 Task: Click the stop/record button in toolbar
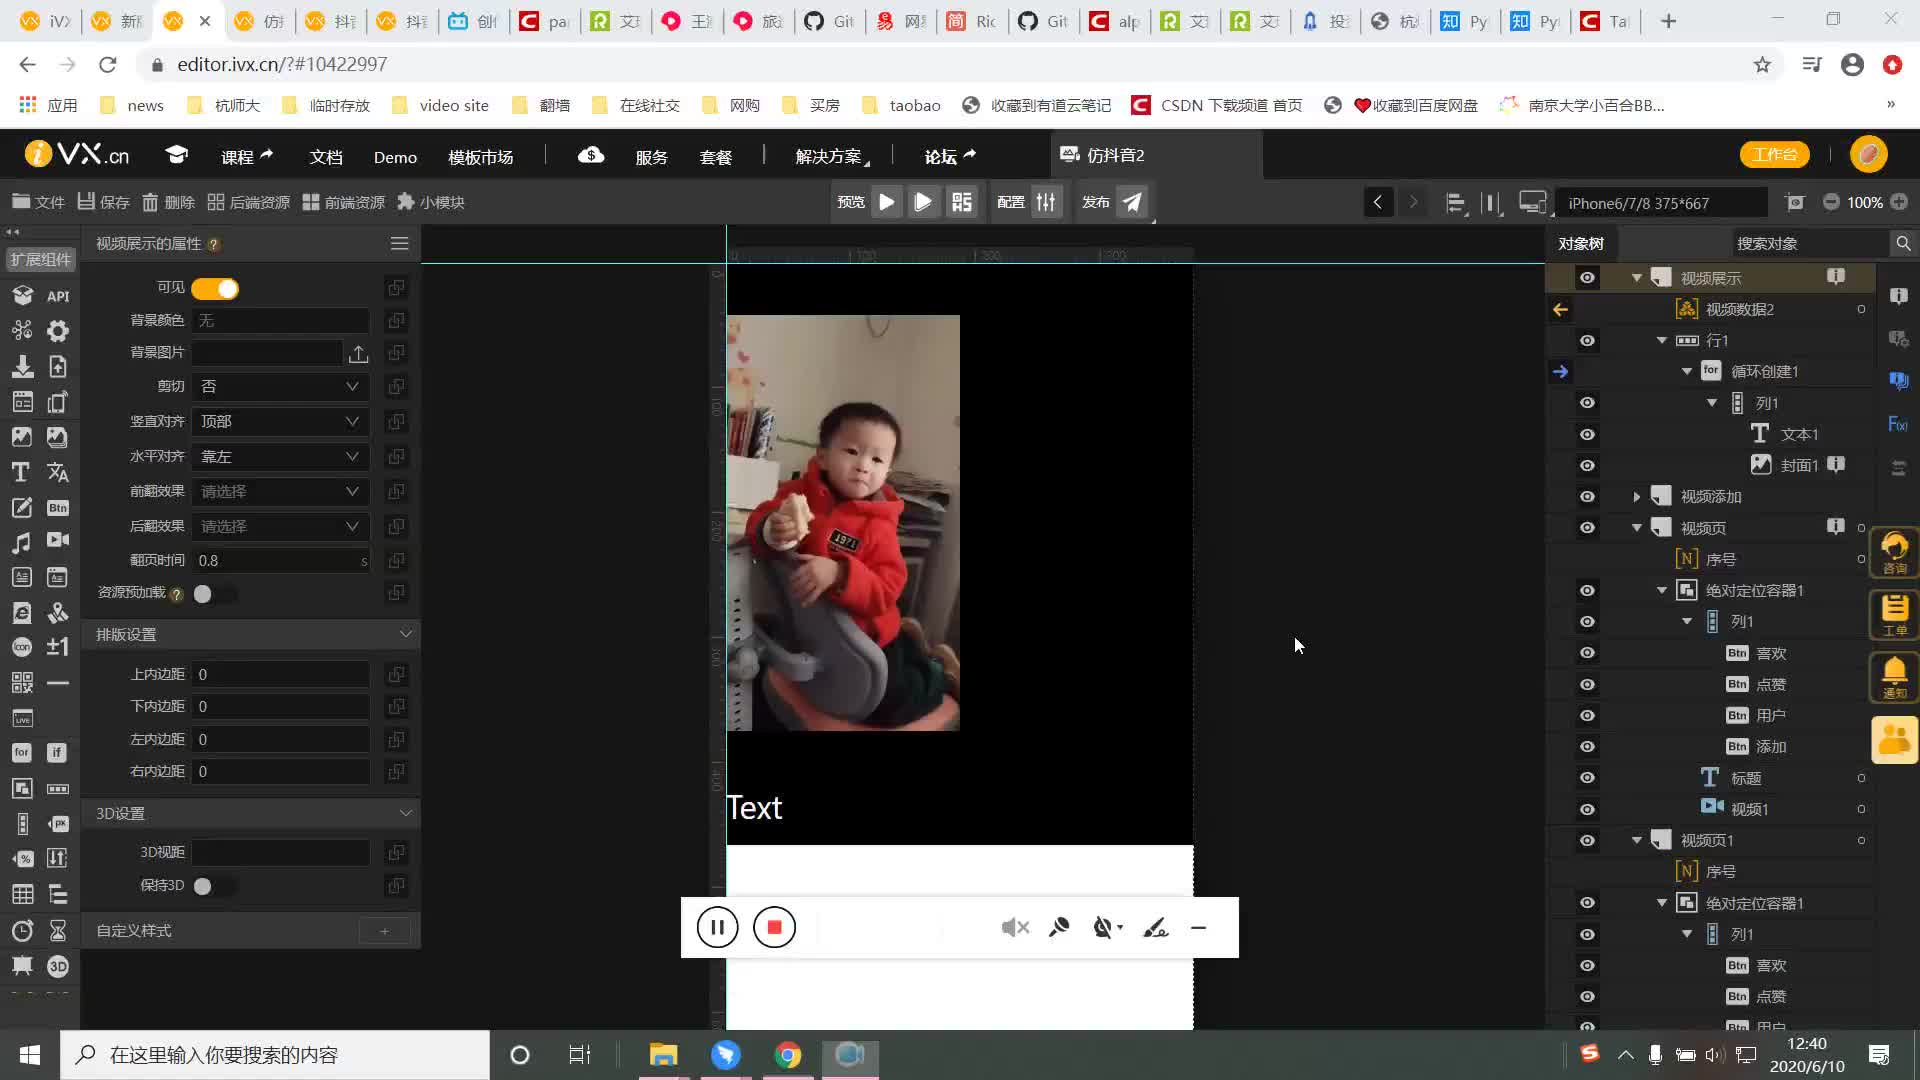click(x=775, y=928)
